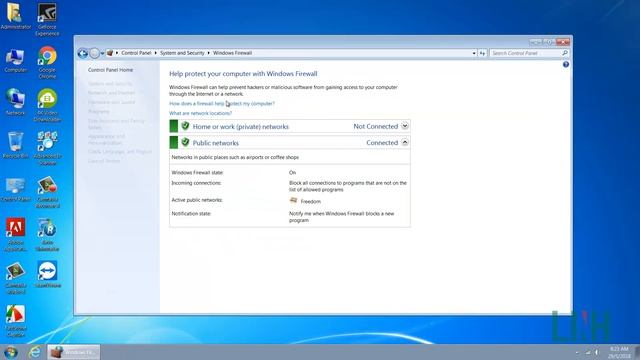Select the Control Panel desktop icon

tap(16, 189)
